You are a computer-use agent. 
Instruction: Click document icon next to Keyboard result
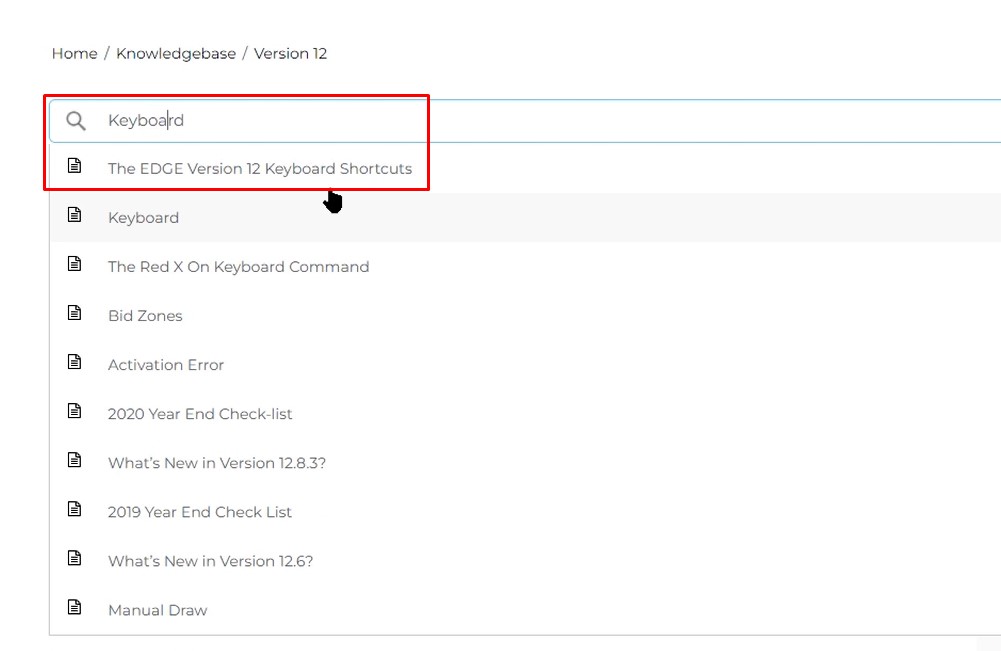(x=74, y=215)
